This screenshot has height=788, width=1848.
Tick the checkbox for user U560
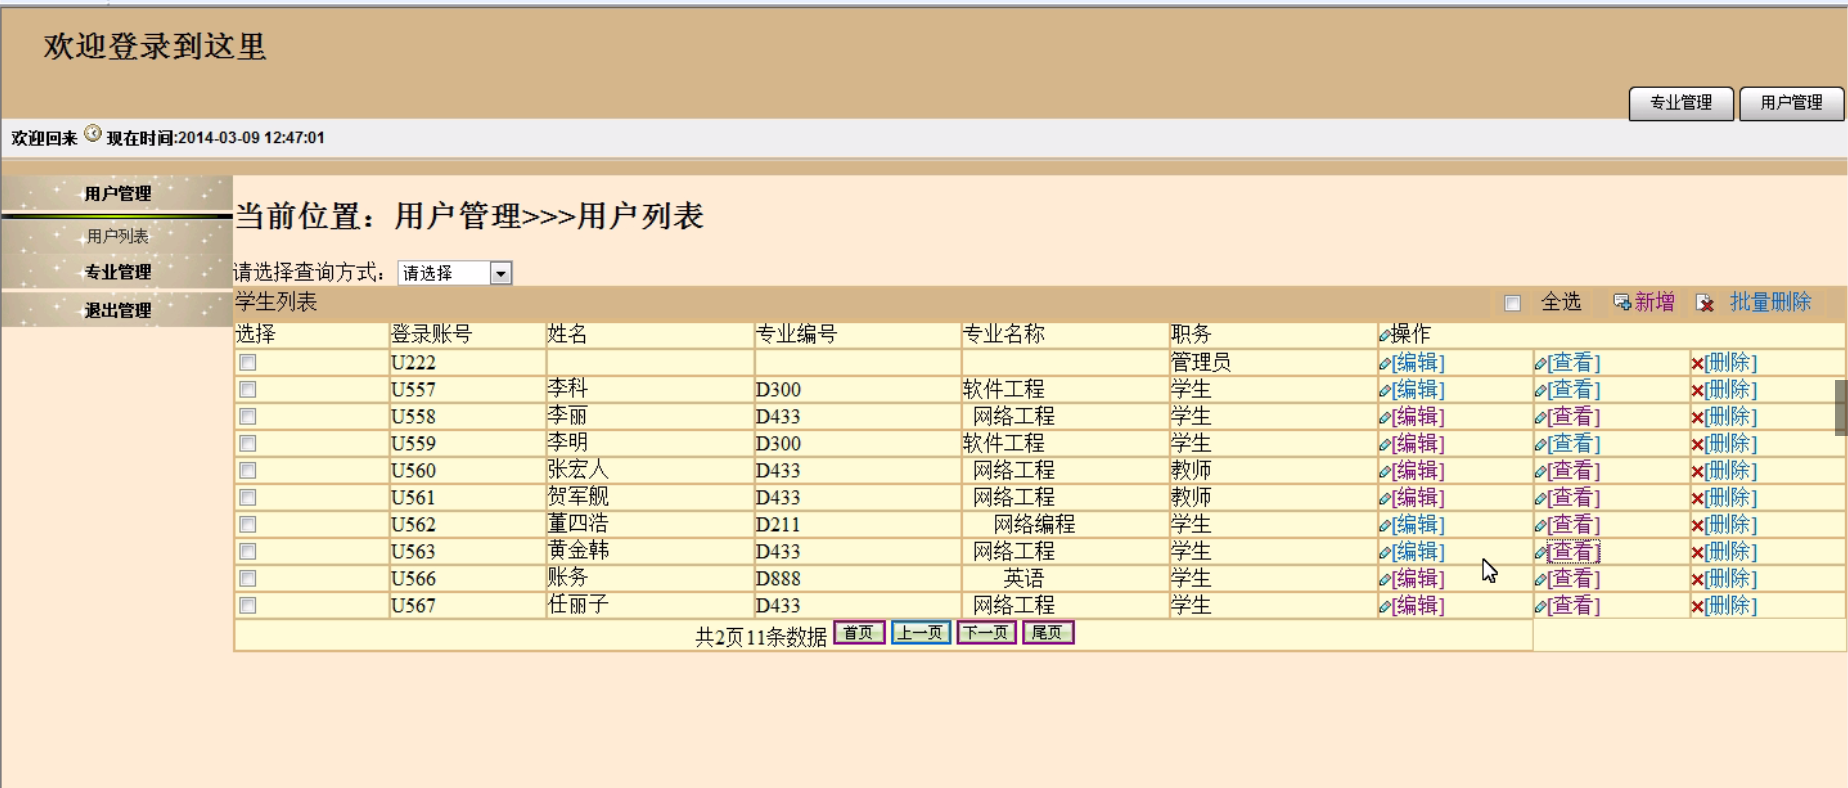248,470
